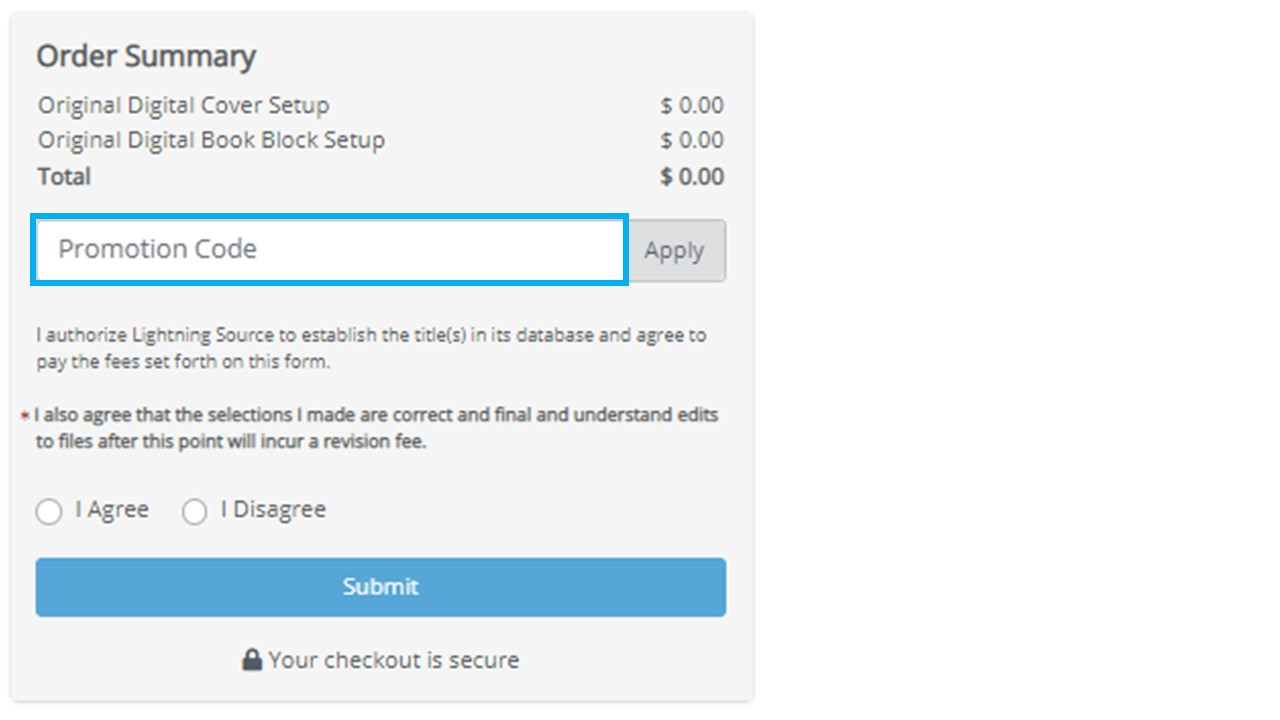The height and width of the screenshot is (720, 1280).
Task: Click the Submit button
Action: point(380,587)
